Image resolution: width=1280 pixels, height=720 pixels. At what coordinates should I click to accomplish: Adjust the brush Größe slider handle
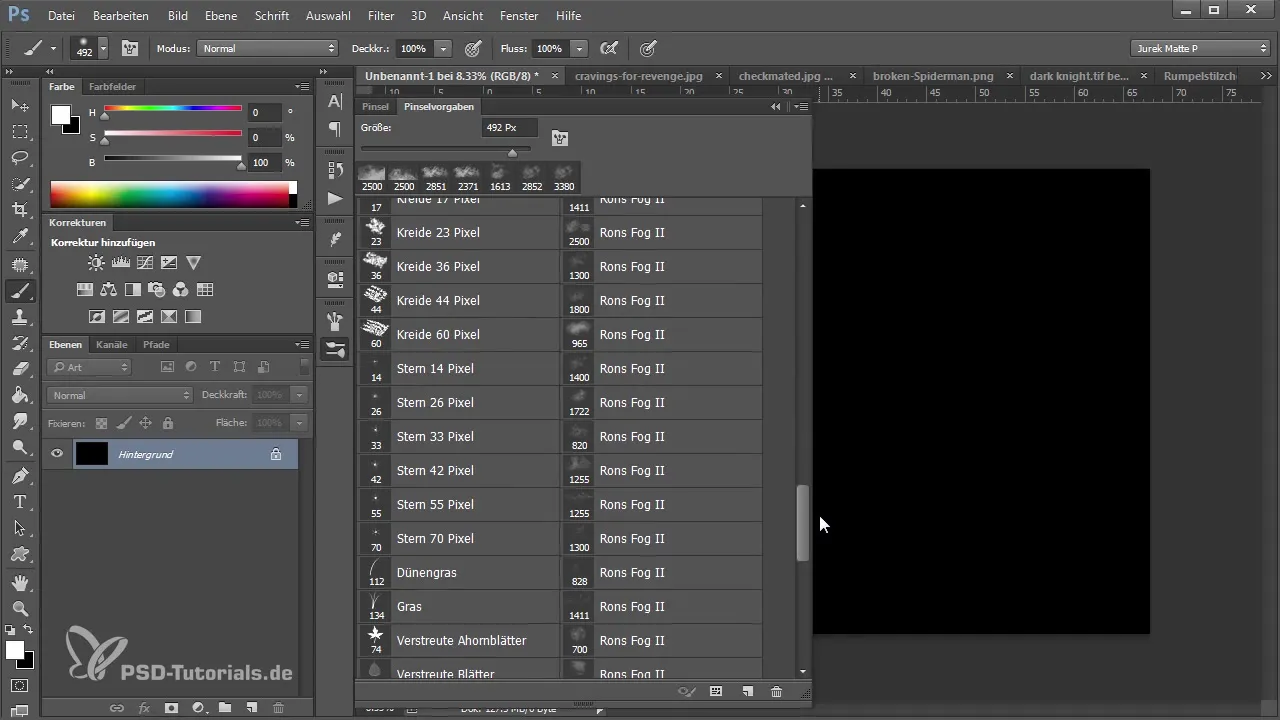(512, 152)
